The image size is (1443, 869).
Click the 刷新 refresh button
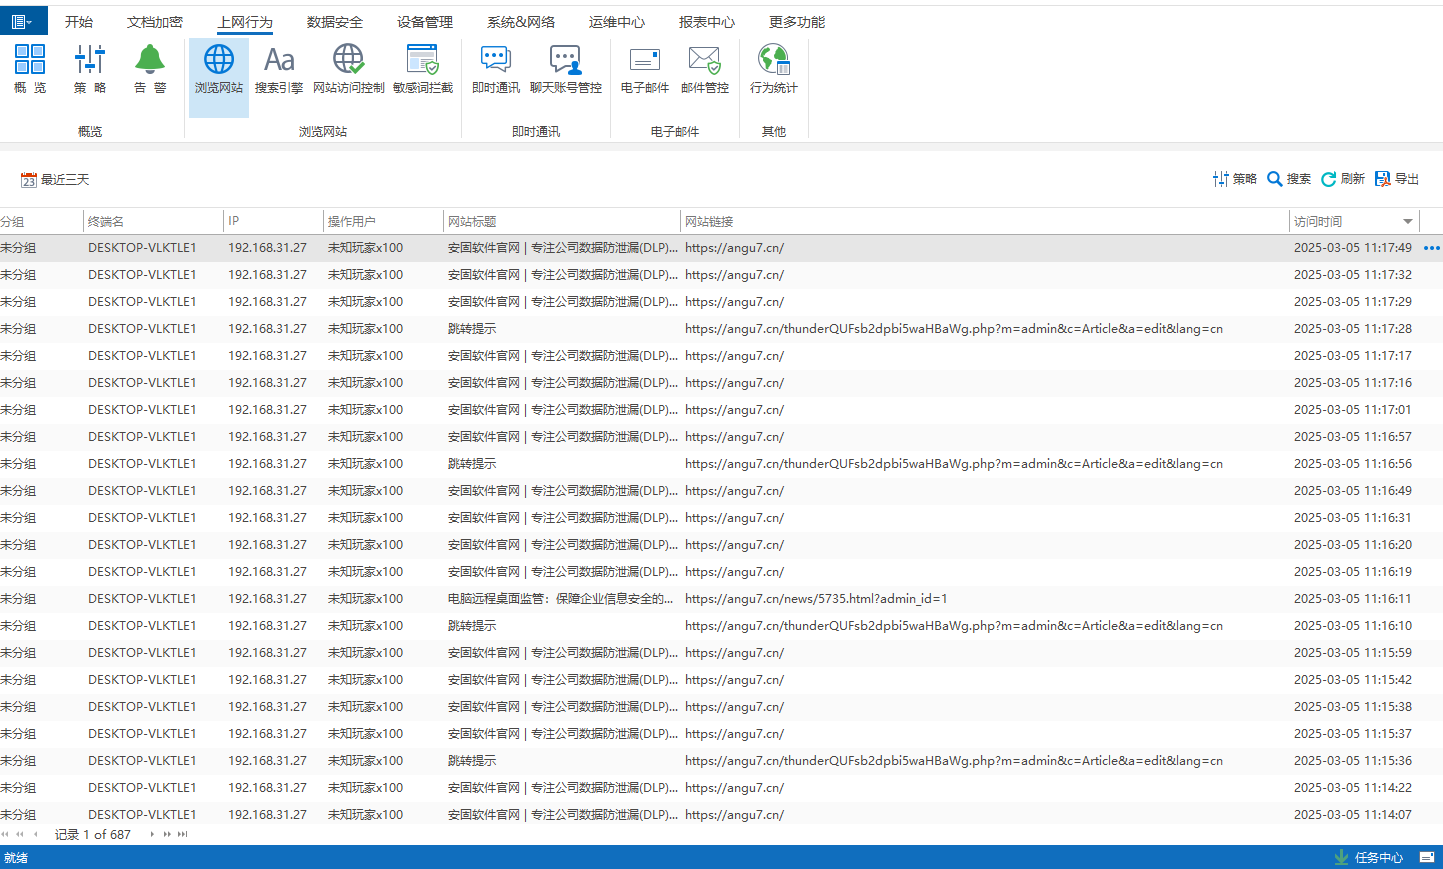1343,179
